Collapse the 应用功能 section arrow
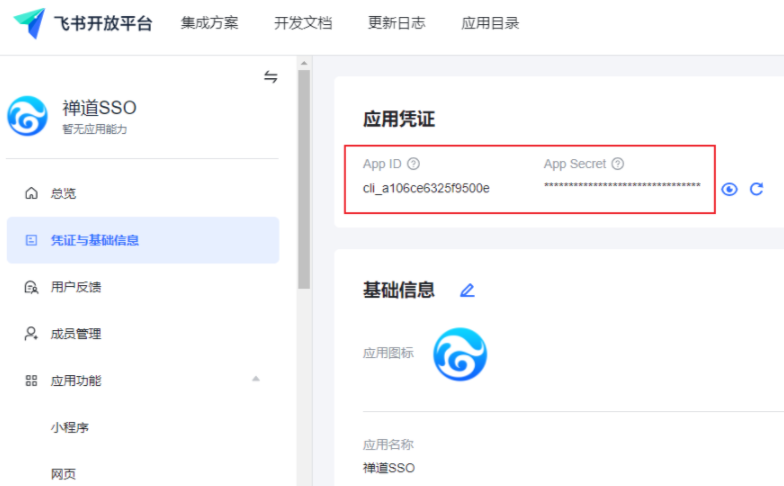Screen dimensions: 784x486 (x=256, y=379)
